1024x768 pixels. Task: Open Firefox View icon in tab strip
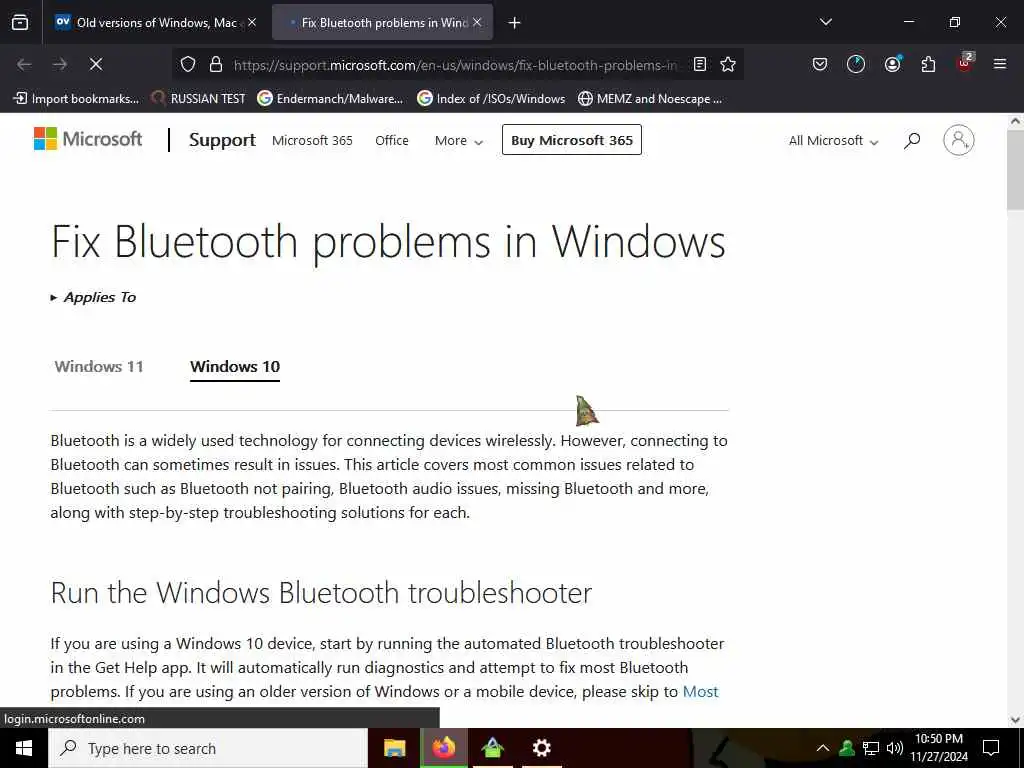(x=20, y=22)
